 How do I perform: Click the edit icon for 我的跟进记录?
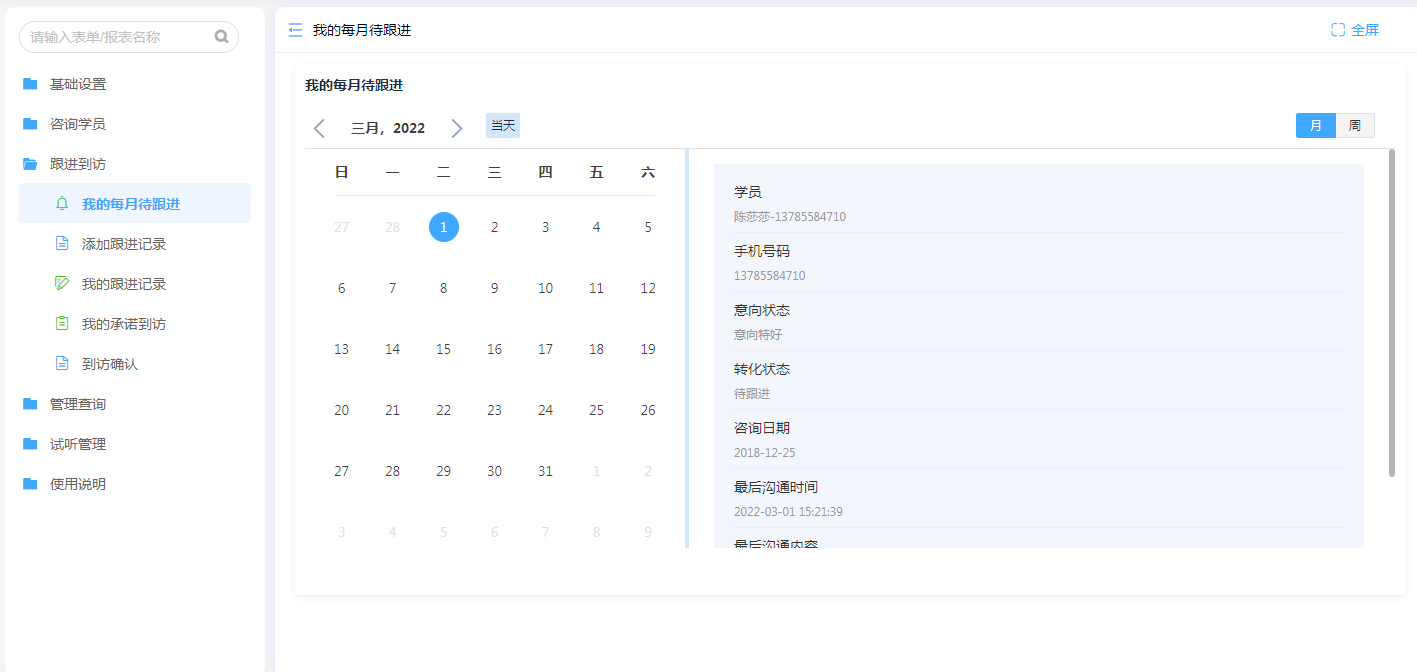pyautogui.click(x=62, y=284)
